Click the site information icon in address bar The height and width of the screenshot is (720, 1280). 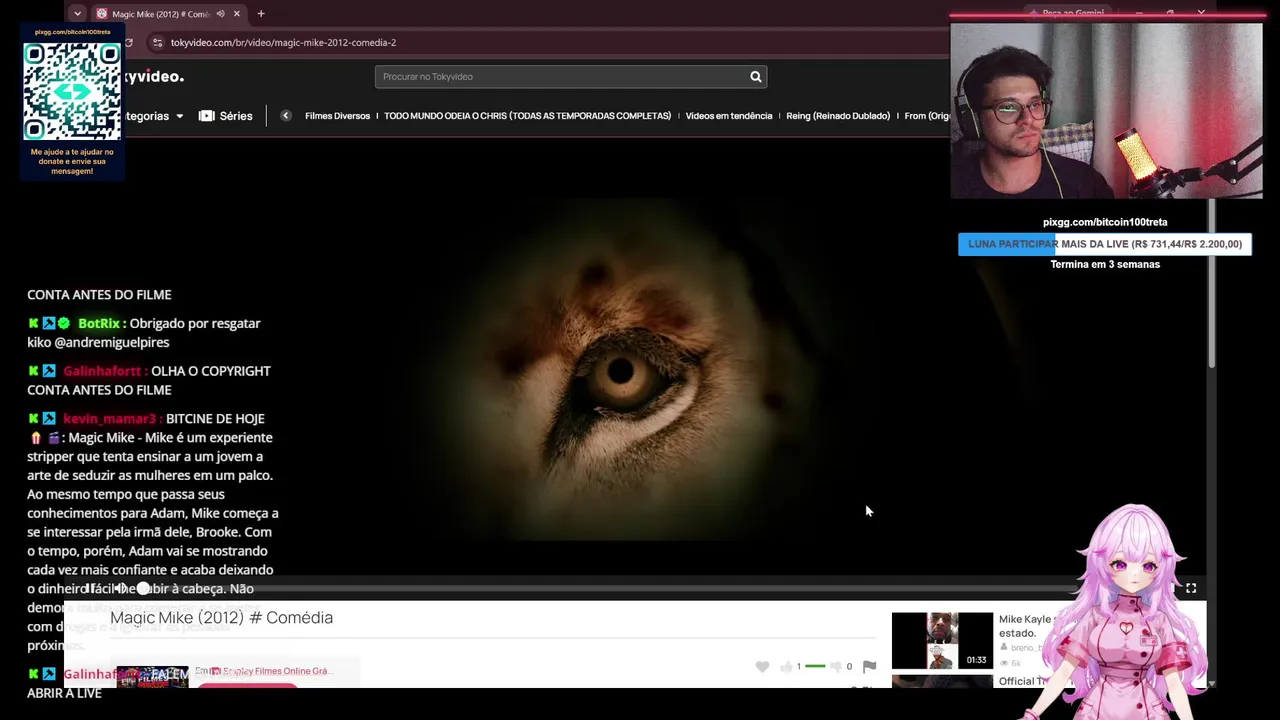coord(157,43)
